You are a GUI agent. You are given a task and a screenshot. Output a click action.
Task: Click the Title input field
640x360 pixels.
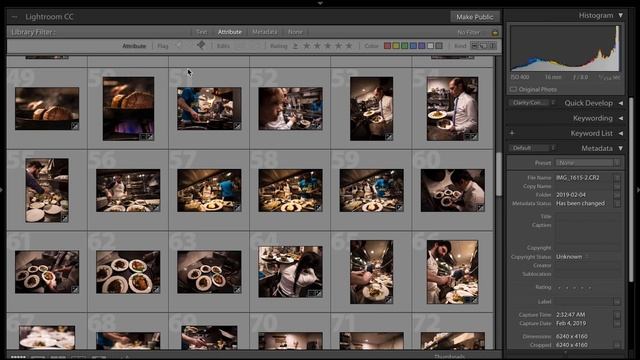[x=588, y=216]
